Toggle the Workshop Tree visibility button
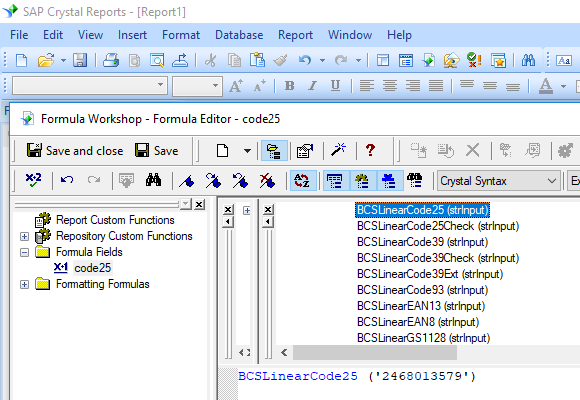Viewport: 580px width, 400px height. (x=274, y=151)
